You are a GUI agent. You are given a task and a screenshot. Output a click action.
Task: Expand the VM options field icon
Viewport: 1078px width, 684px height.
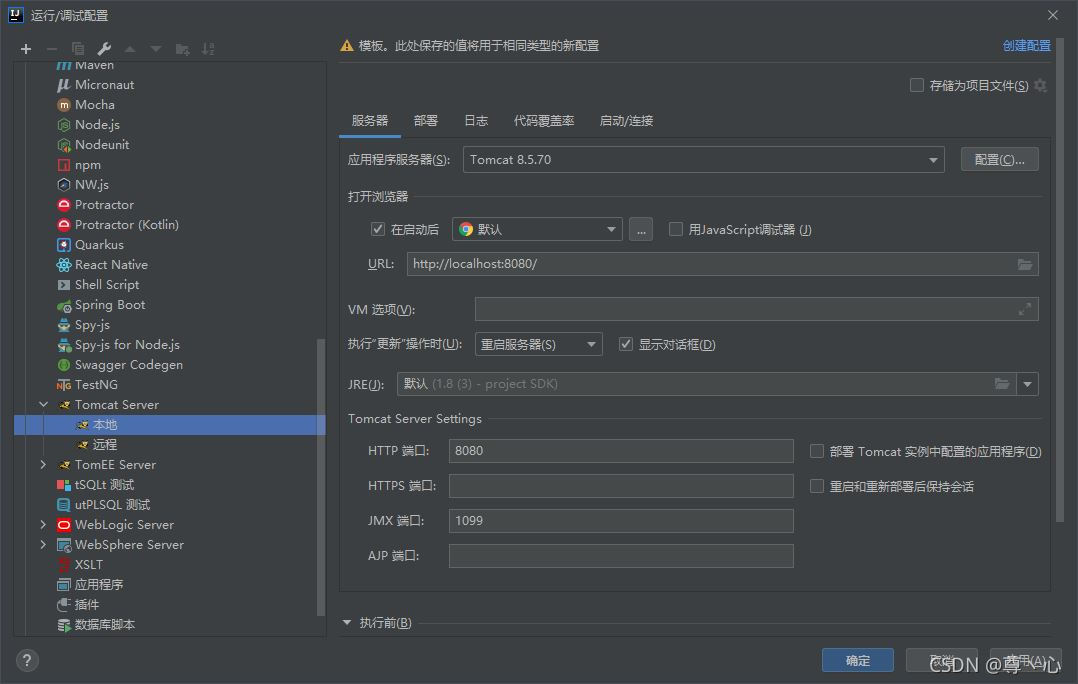point(1024,309)
